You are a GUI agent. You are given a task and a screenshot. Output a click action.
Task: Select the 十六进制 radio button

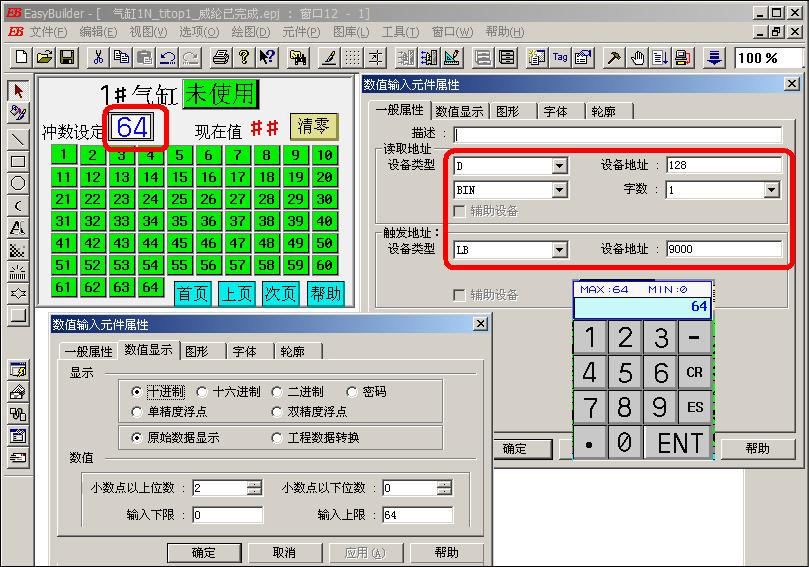pos(203,392)
